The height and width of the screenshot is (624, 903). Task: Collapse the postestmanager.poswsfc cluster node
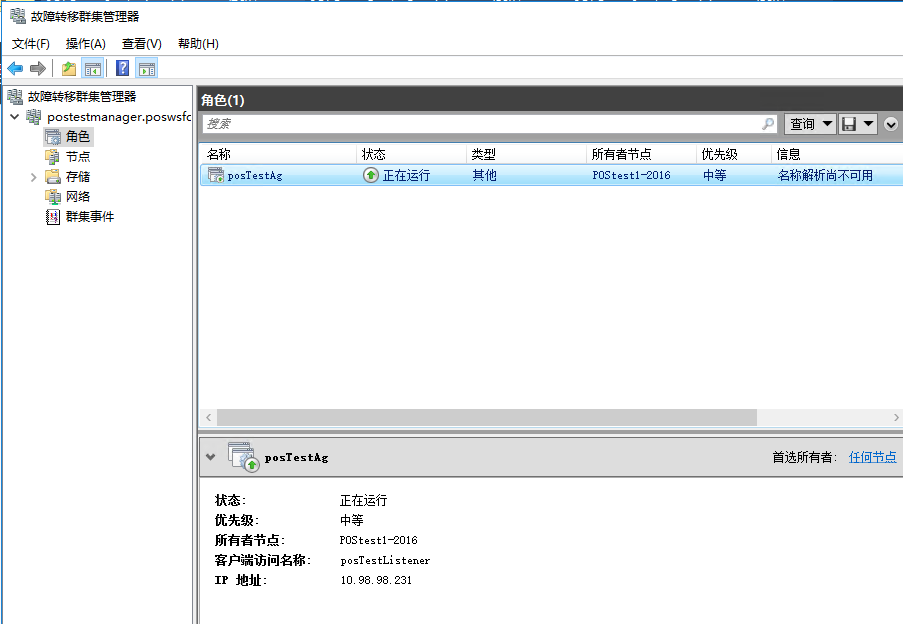pos(15,117)
